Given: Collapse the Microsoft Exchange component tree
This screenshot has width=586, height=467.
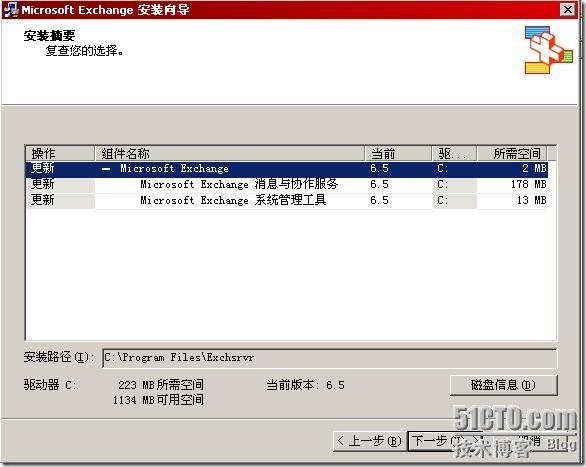Looking at the screenshot, I should (x=106, y=169).
